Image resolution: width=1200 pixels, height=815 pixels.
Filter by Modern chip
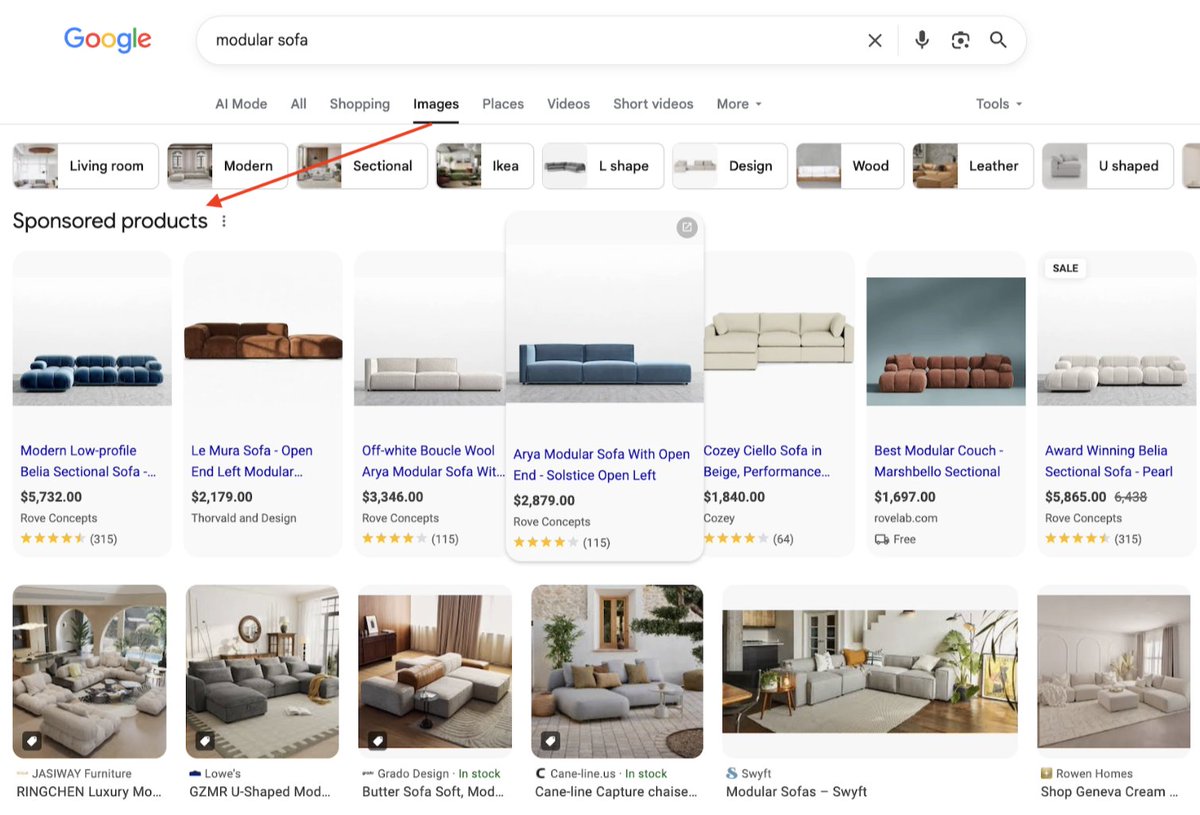(227, 166)
